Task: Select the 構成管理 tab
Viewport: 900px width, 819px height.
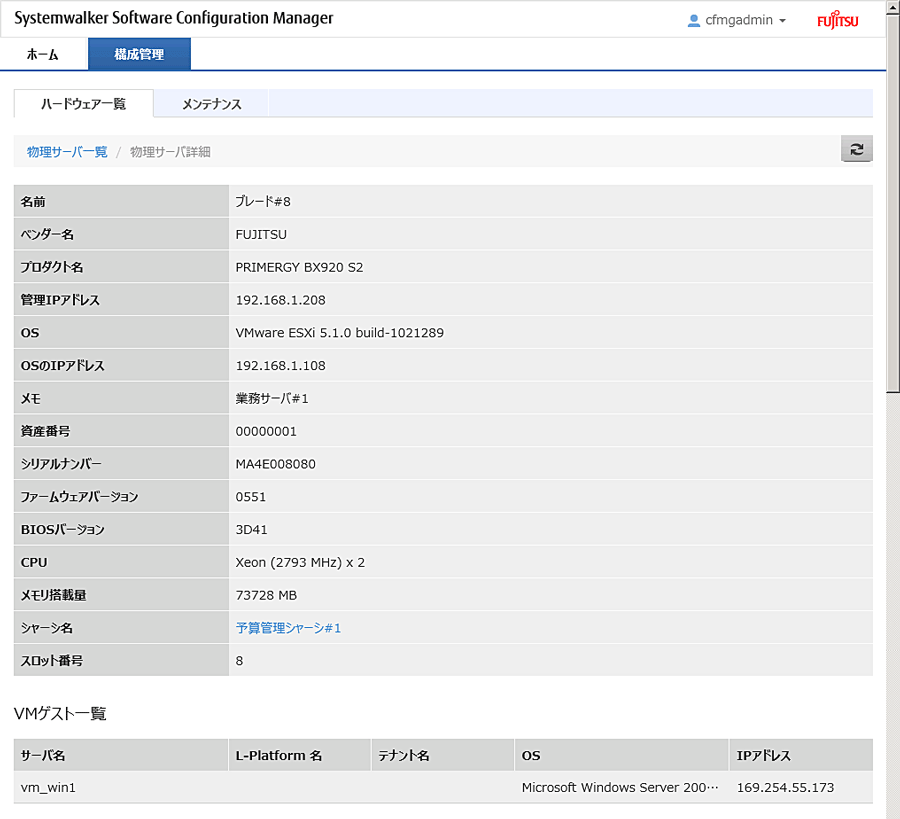Action: click(139, 55)
